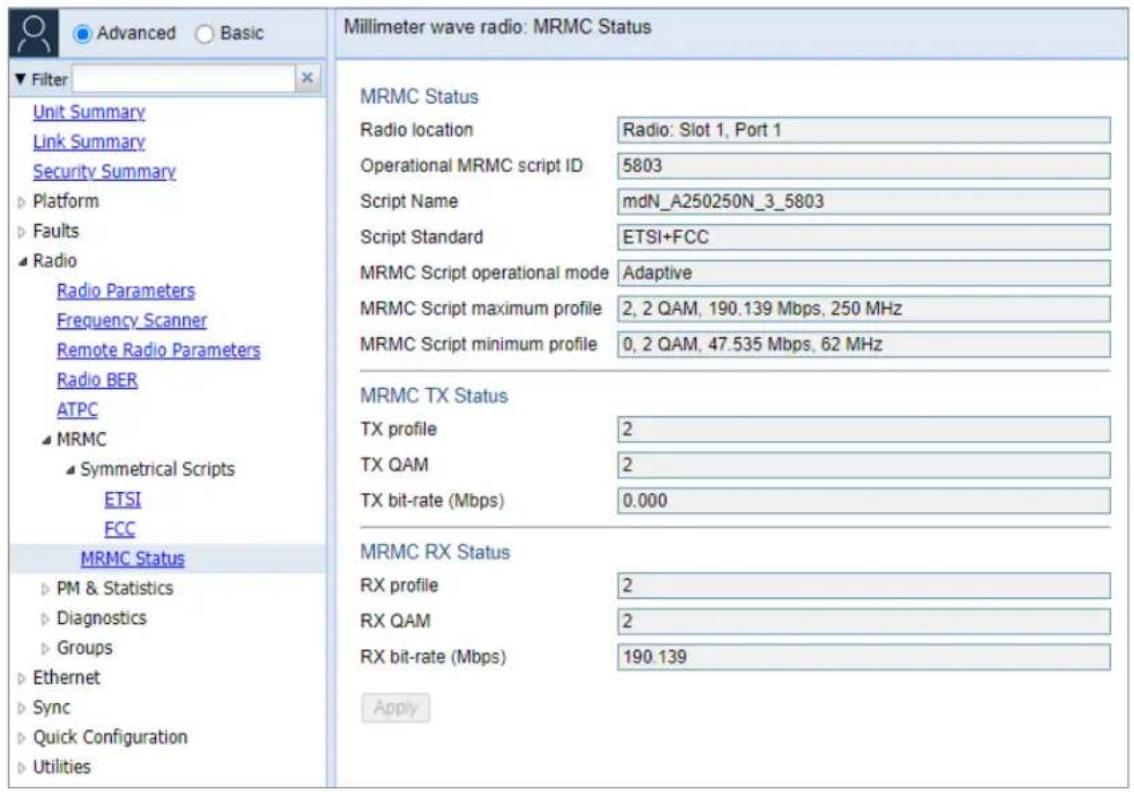Screen dimensions: 1134x792
Task: Click the RX QAM value field
Action: pyautogui.click(x=864, y=621)
